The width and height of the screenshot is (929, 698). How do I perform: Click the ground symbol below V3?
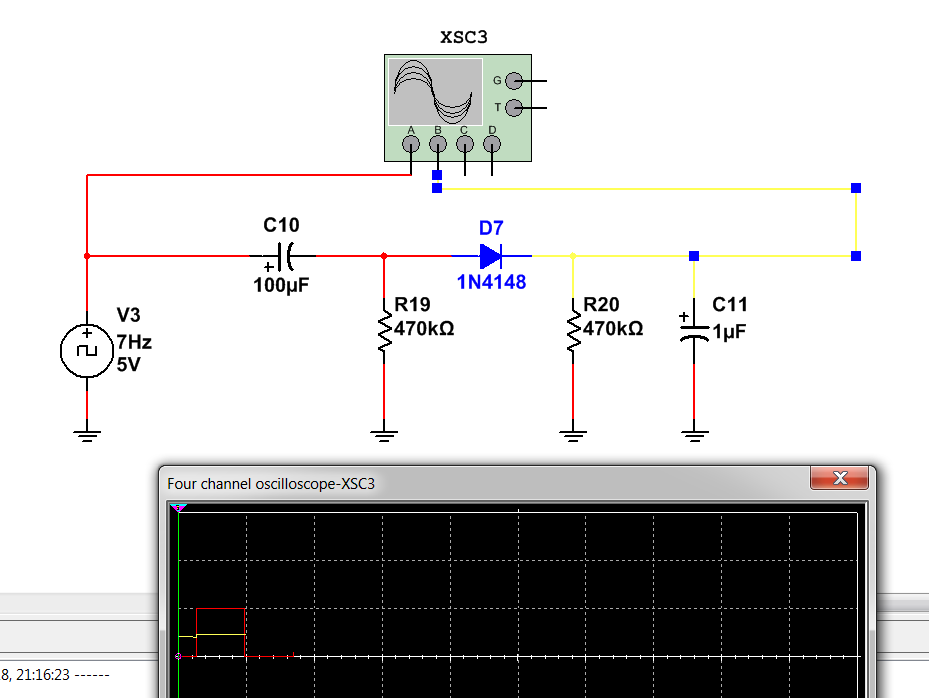pos(87,433)
